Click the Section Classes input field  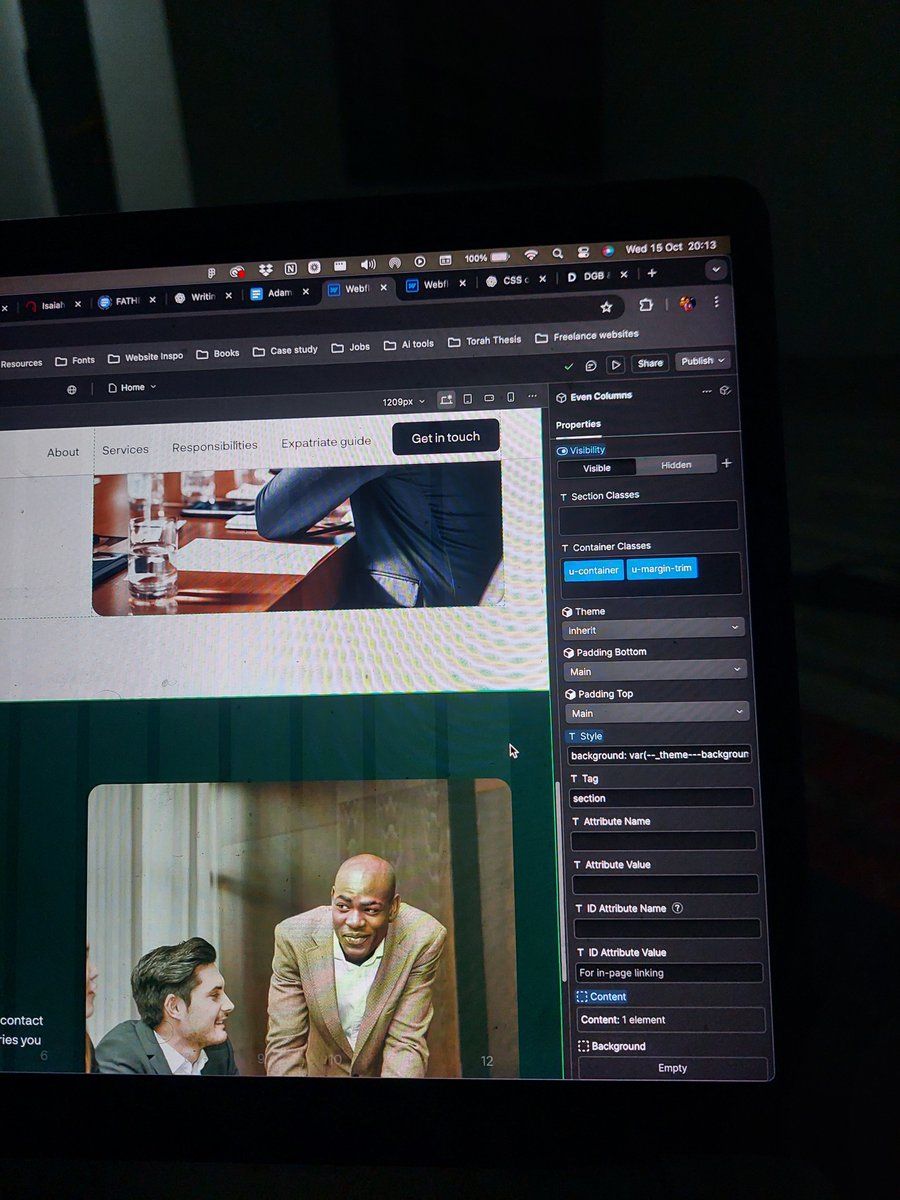click(x=649, y=517)
